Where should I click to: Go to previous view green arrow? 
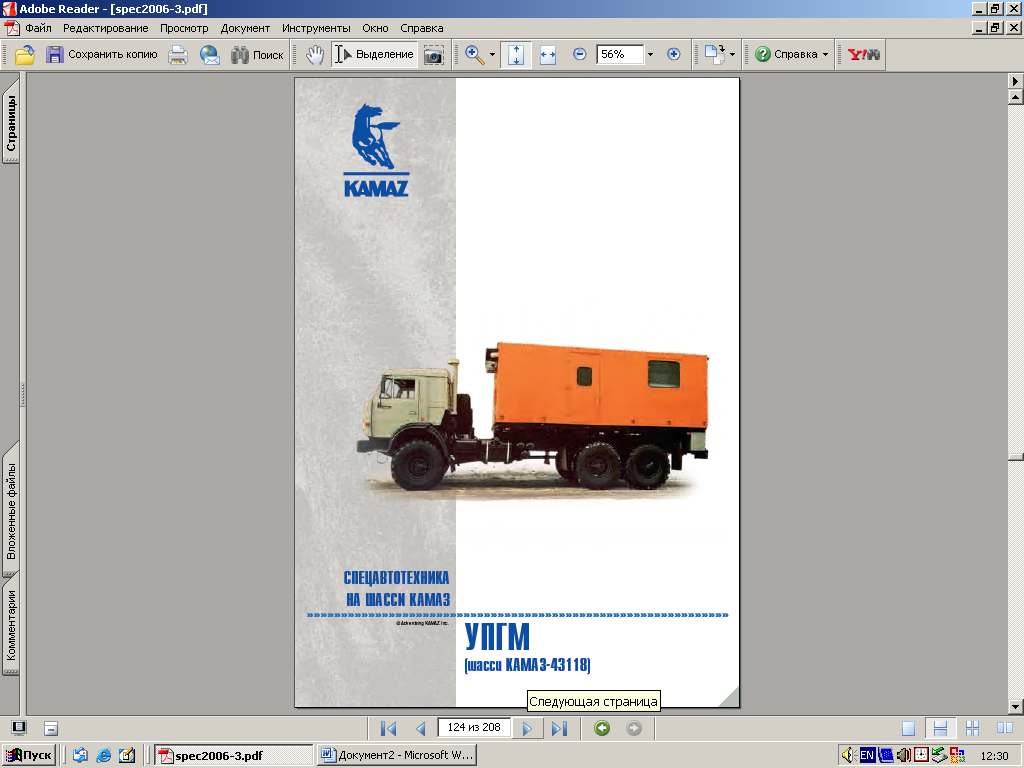[602, 728]
